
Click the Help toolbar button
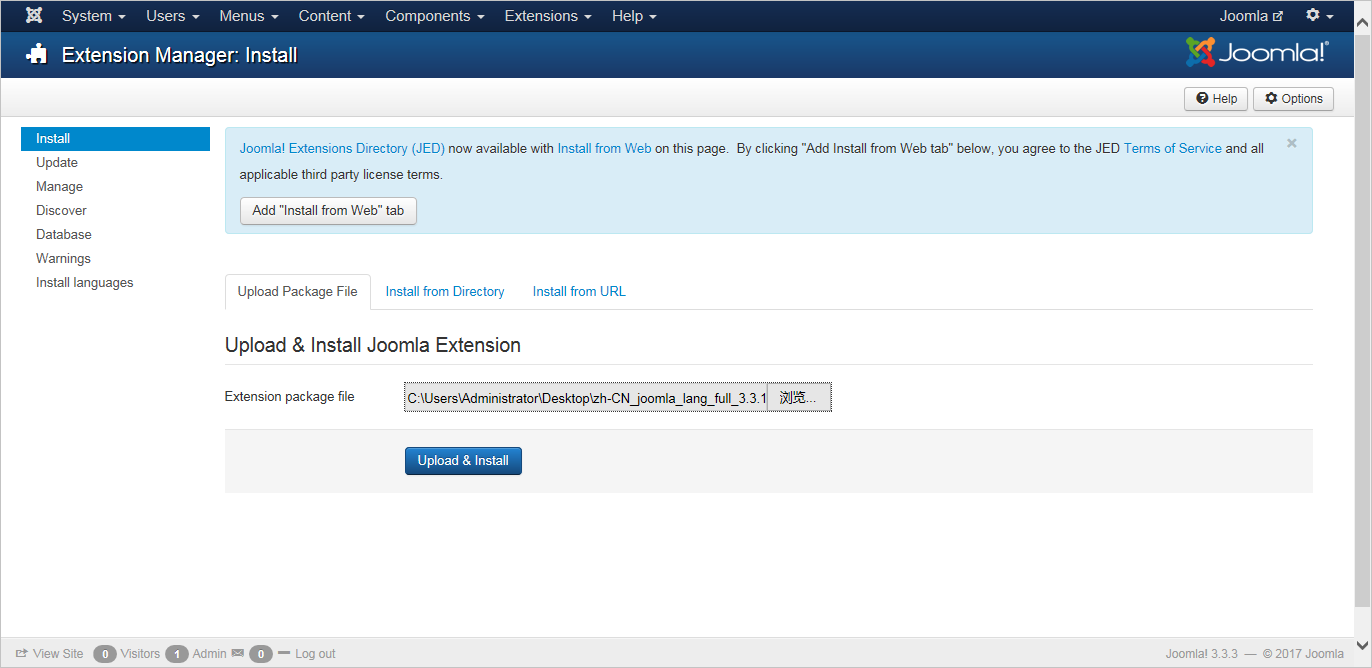tap(1216, 99)
